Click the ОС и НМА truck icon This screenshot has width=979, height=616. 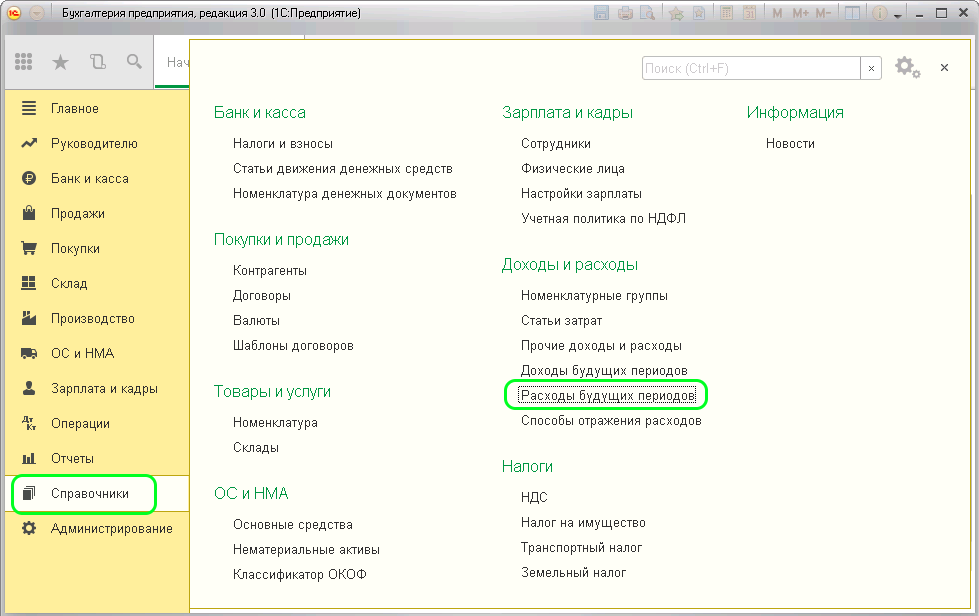(x=29, y=354)
